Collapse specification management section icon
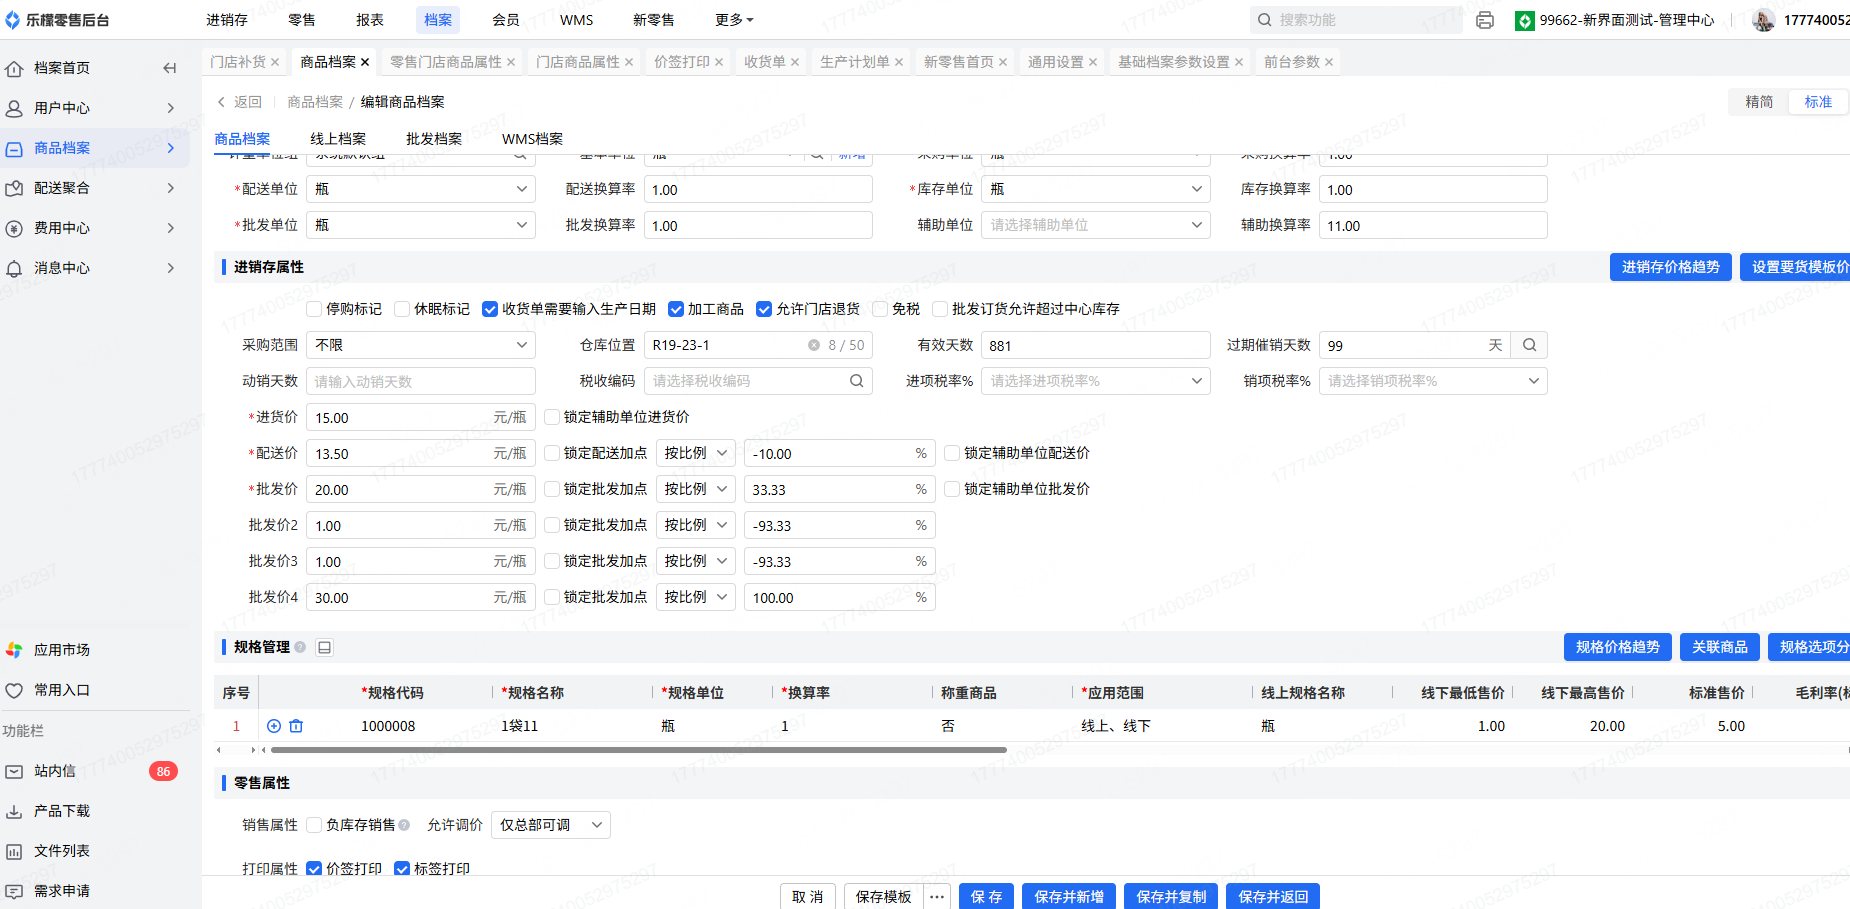The width and height of the screenshot is (1850, 909). [x=324, y=647]
